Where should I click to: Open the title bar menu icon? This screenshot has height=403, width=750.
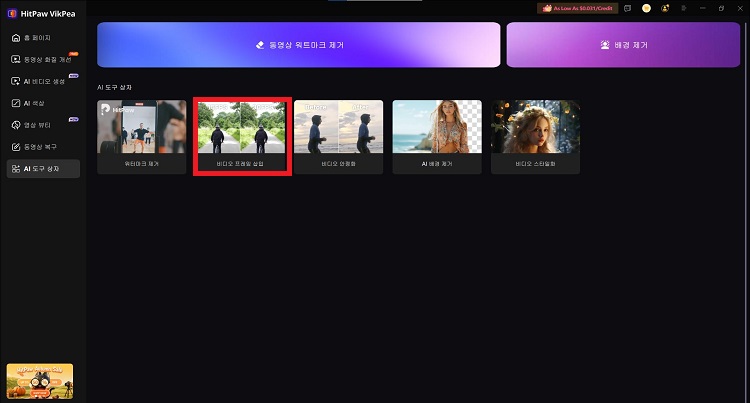[684, 8]
